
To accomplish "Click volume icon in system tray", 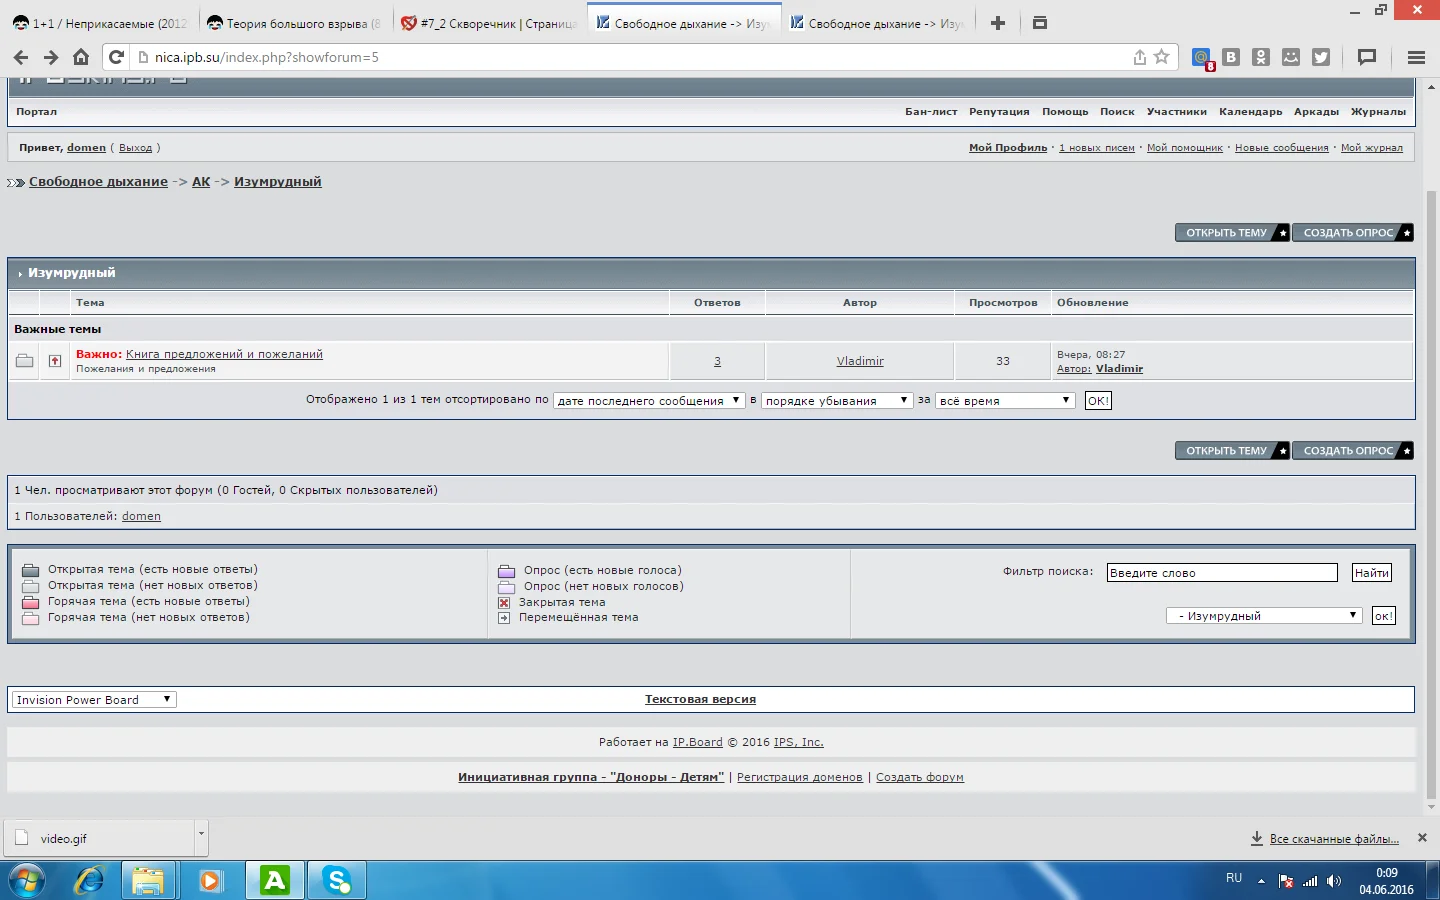I will [x=1334, y=881].
